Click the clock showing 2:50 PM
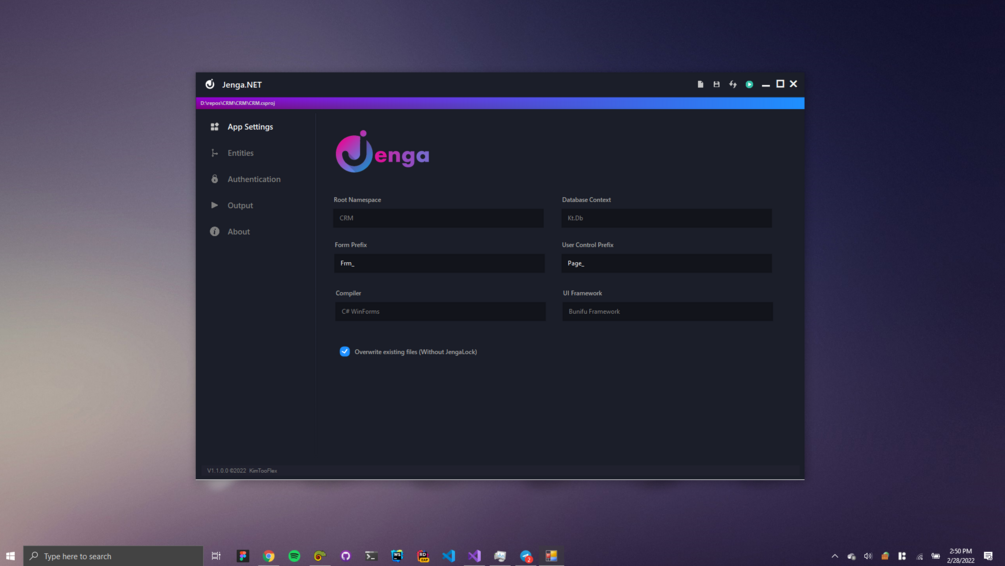The image size is (1005, 566). [960, 556]
